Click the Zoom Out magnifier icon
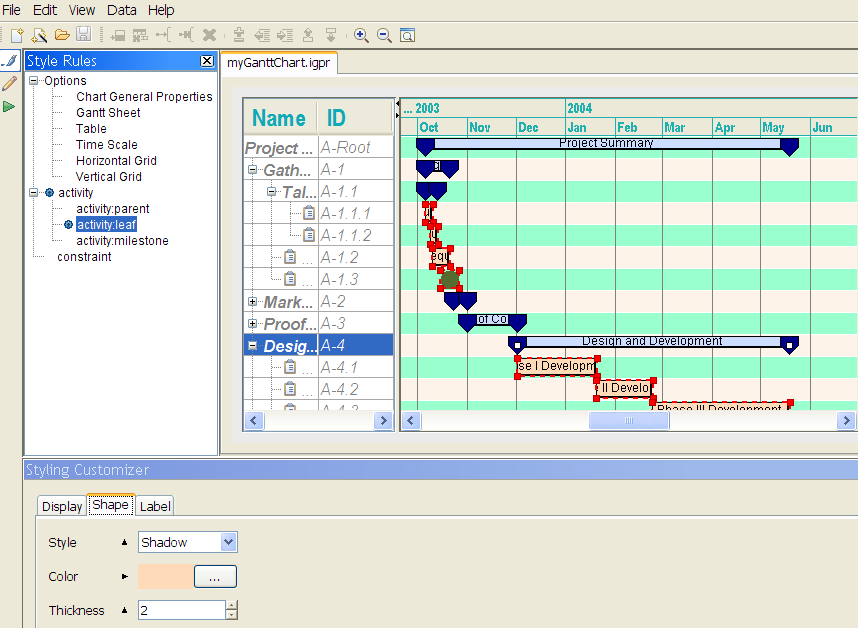 (384, 35)
